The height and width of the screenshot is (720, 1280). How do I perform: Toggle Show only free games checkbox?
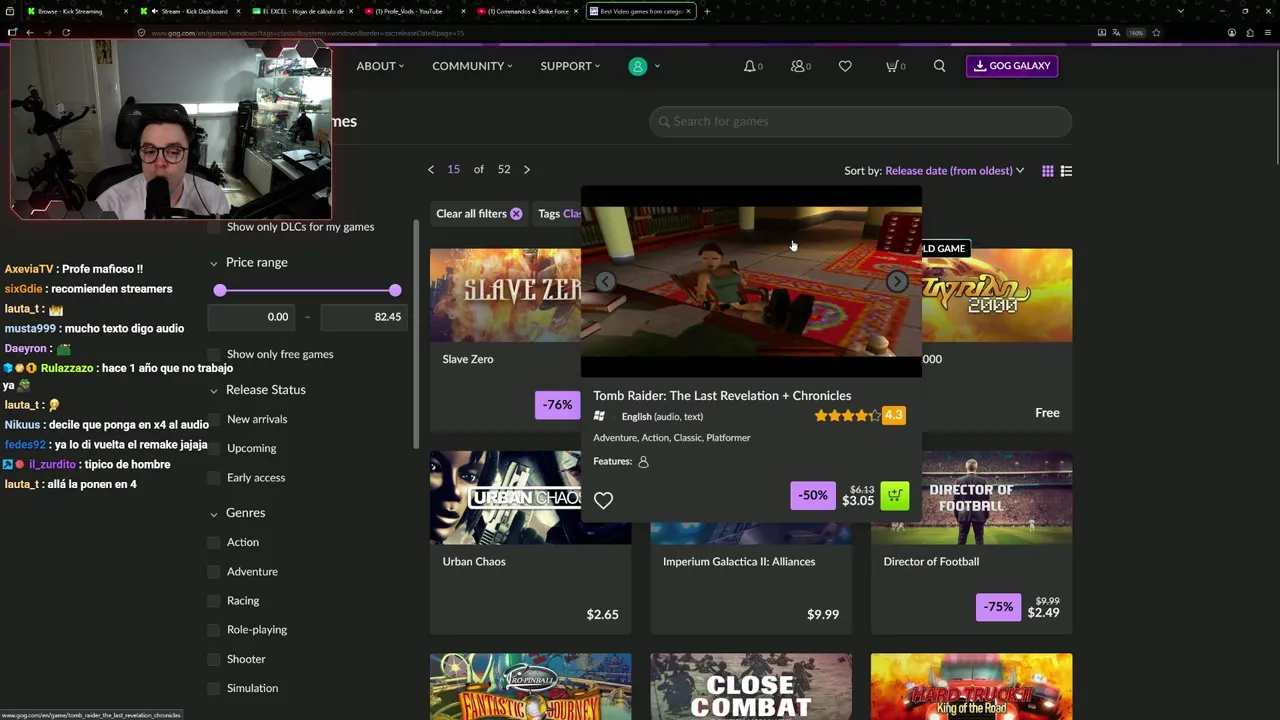tap(214, 354)
